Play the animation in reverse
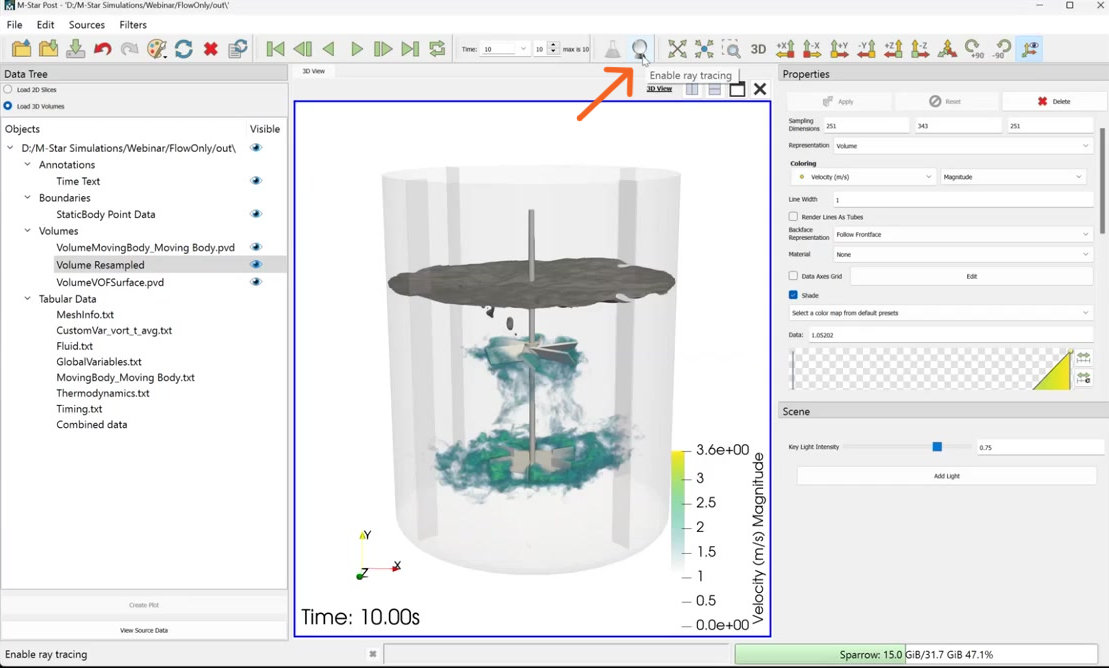1109x668 pixels. coord(329,49)
